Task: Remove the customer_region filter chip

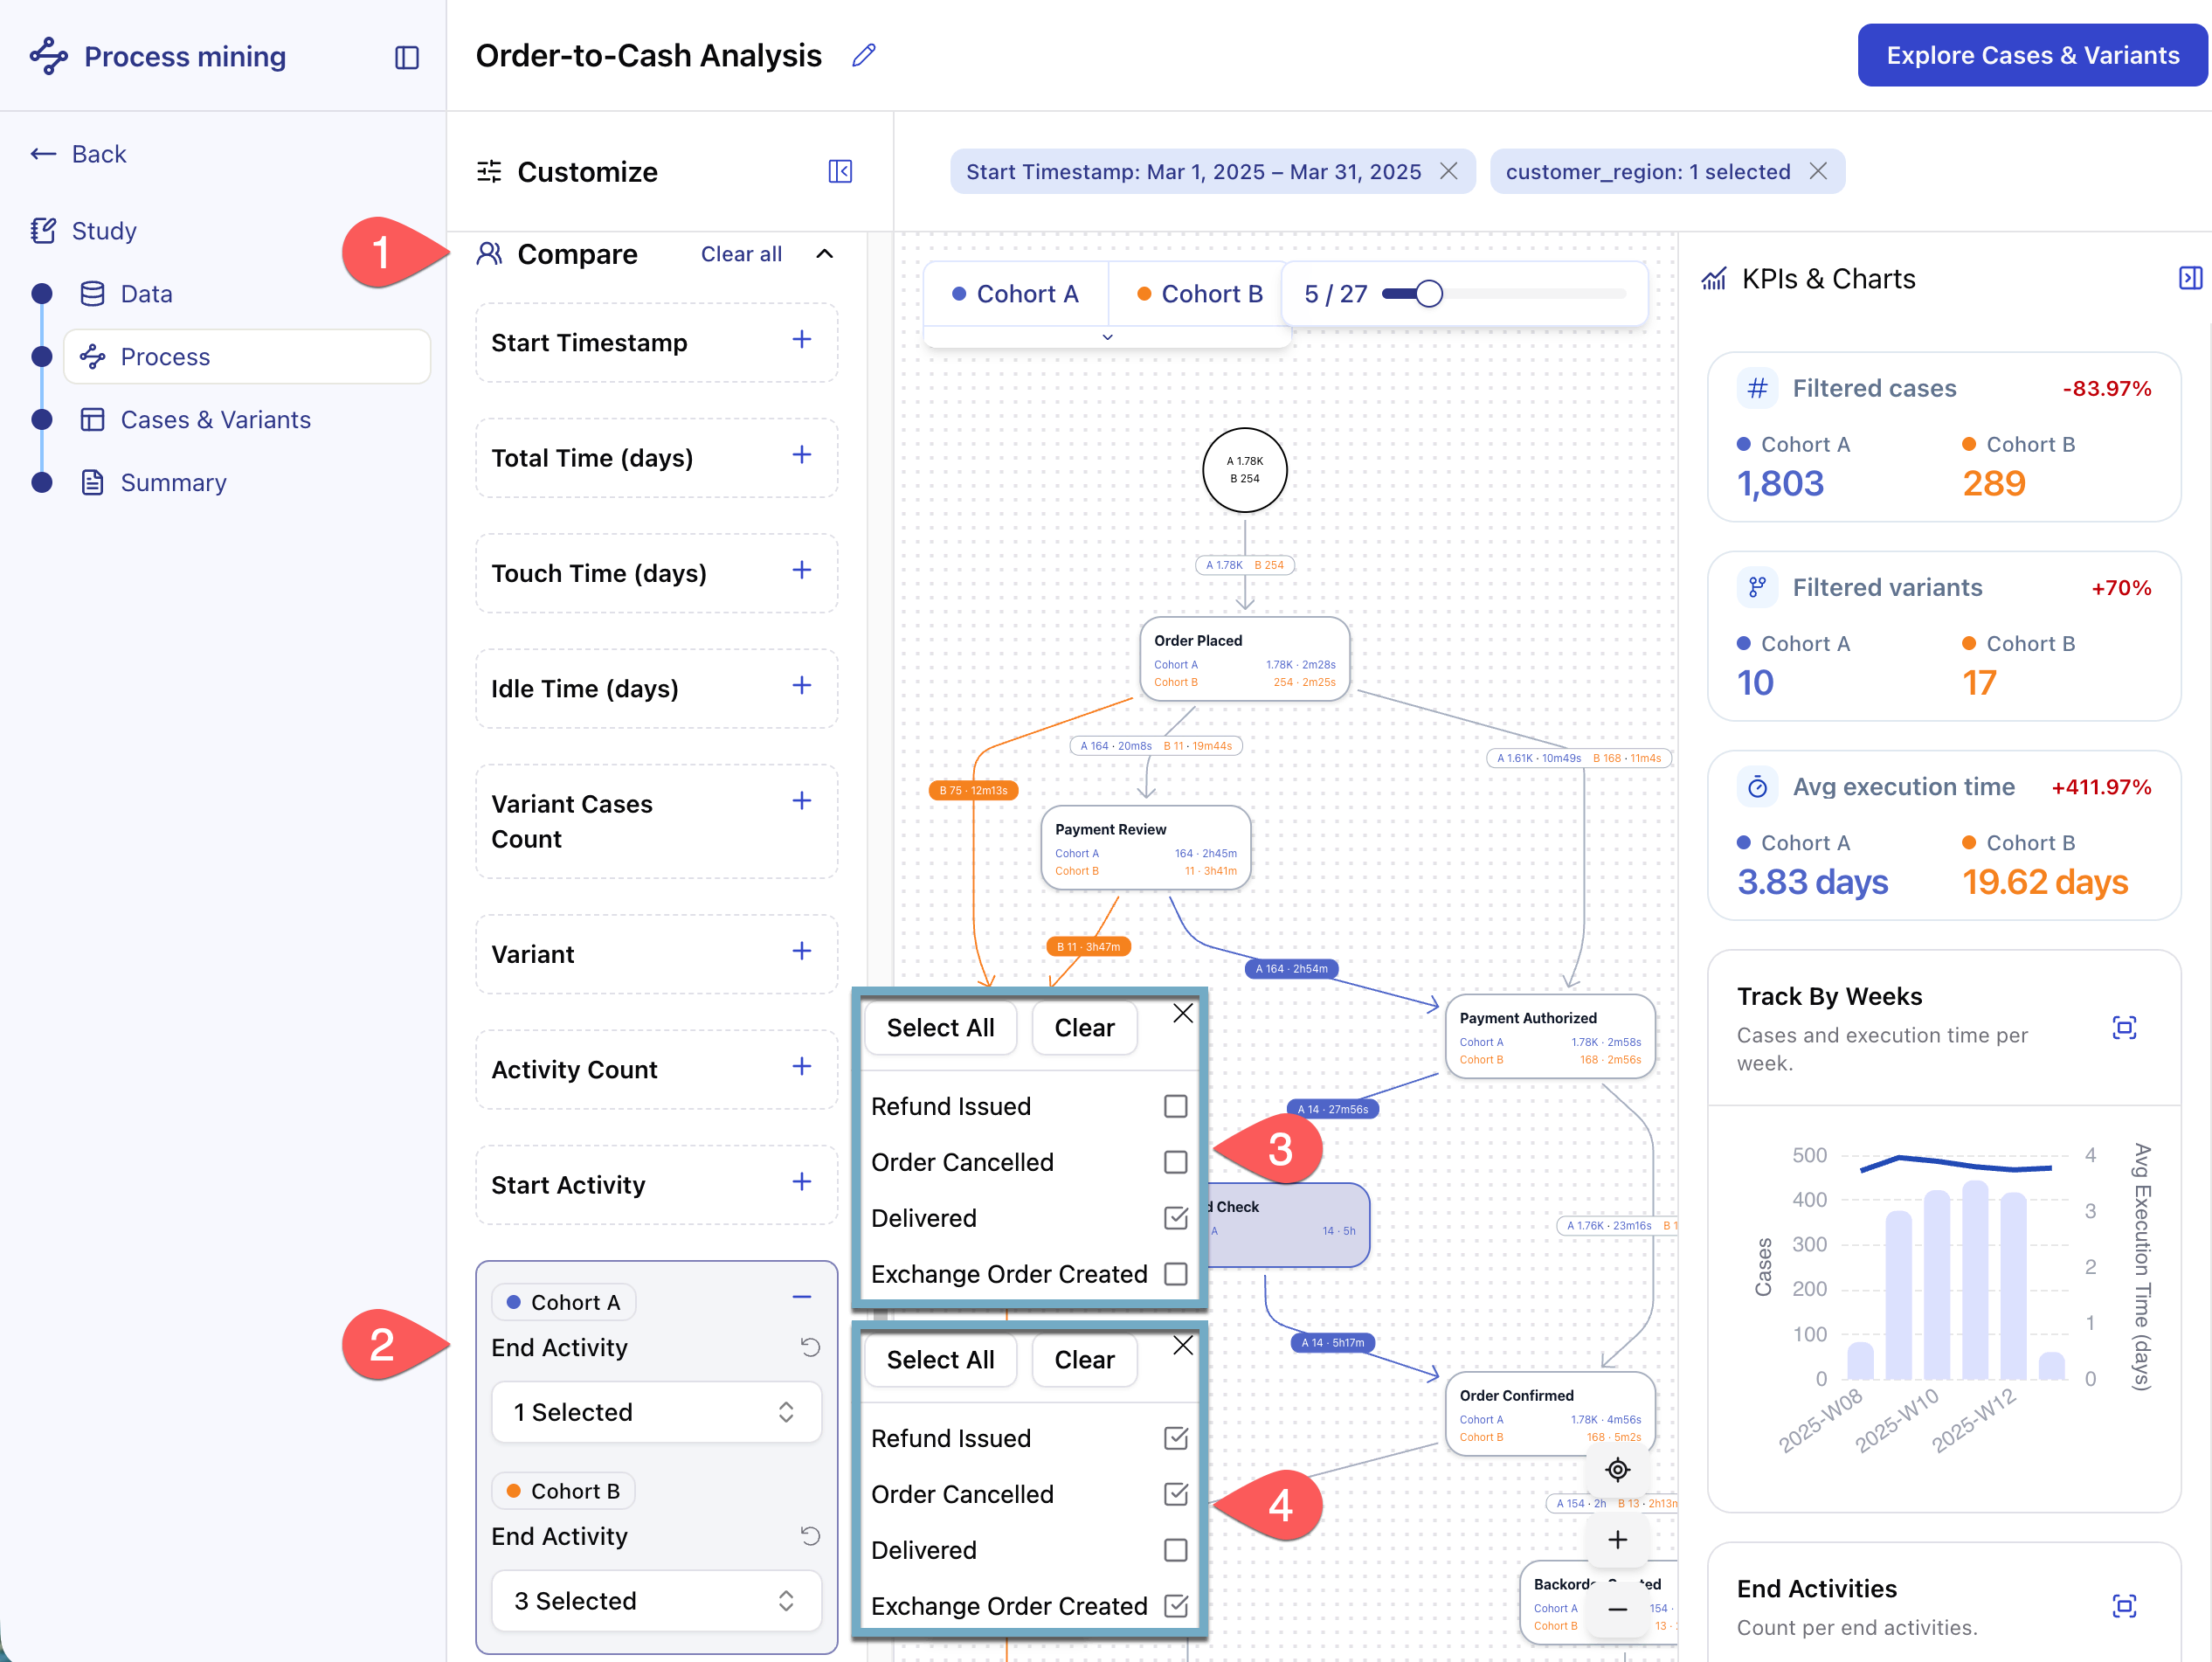Action: [1818, 171]
